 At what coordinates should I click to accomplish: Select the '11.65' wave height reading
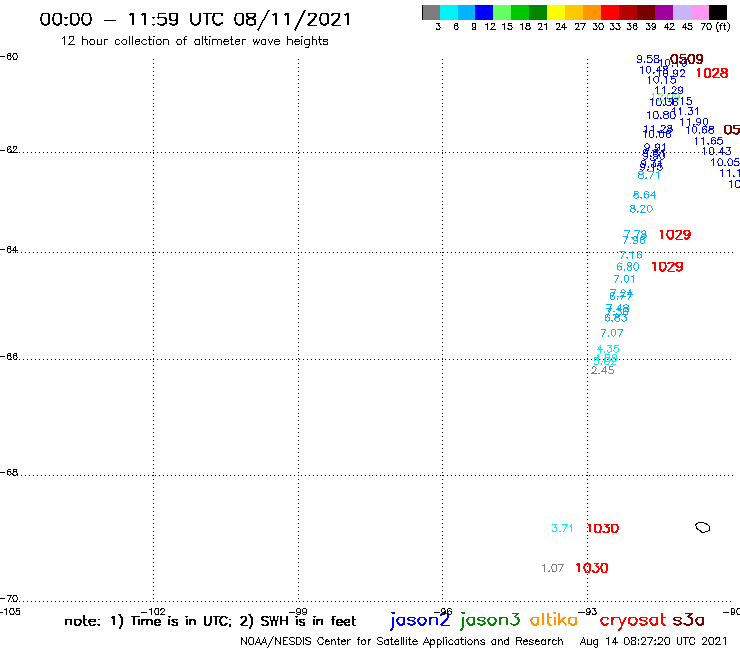pyautogui.click(x=708, y=141)
